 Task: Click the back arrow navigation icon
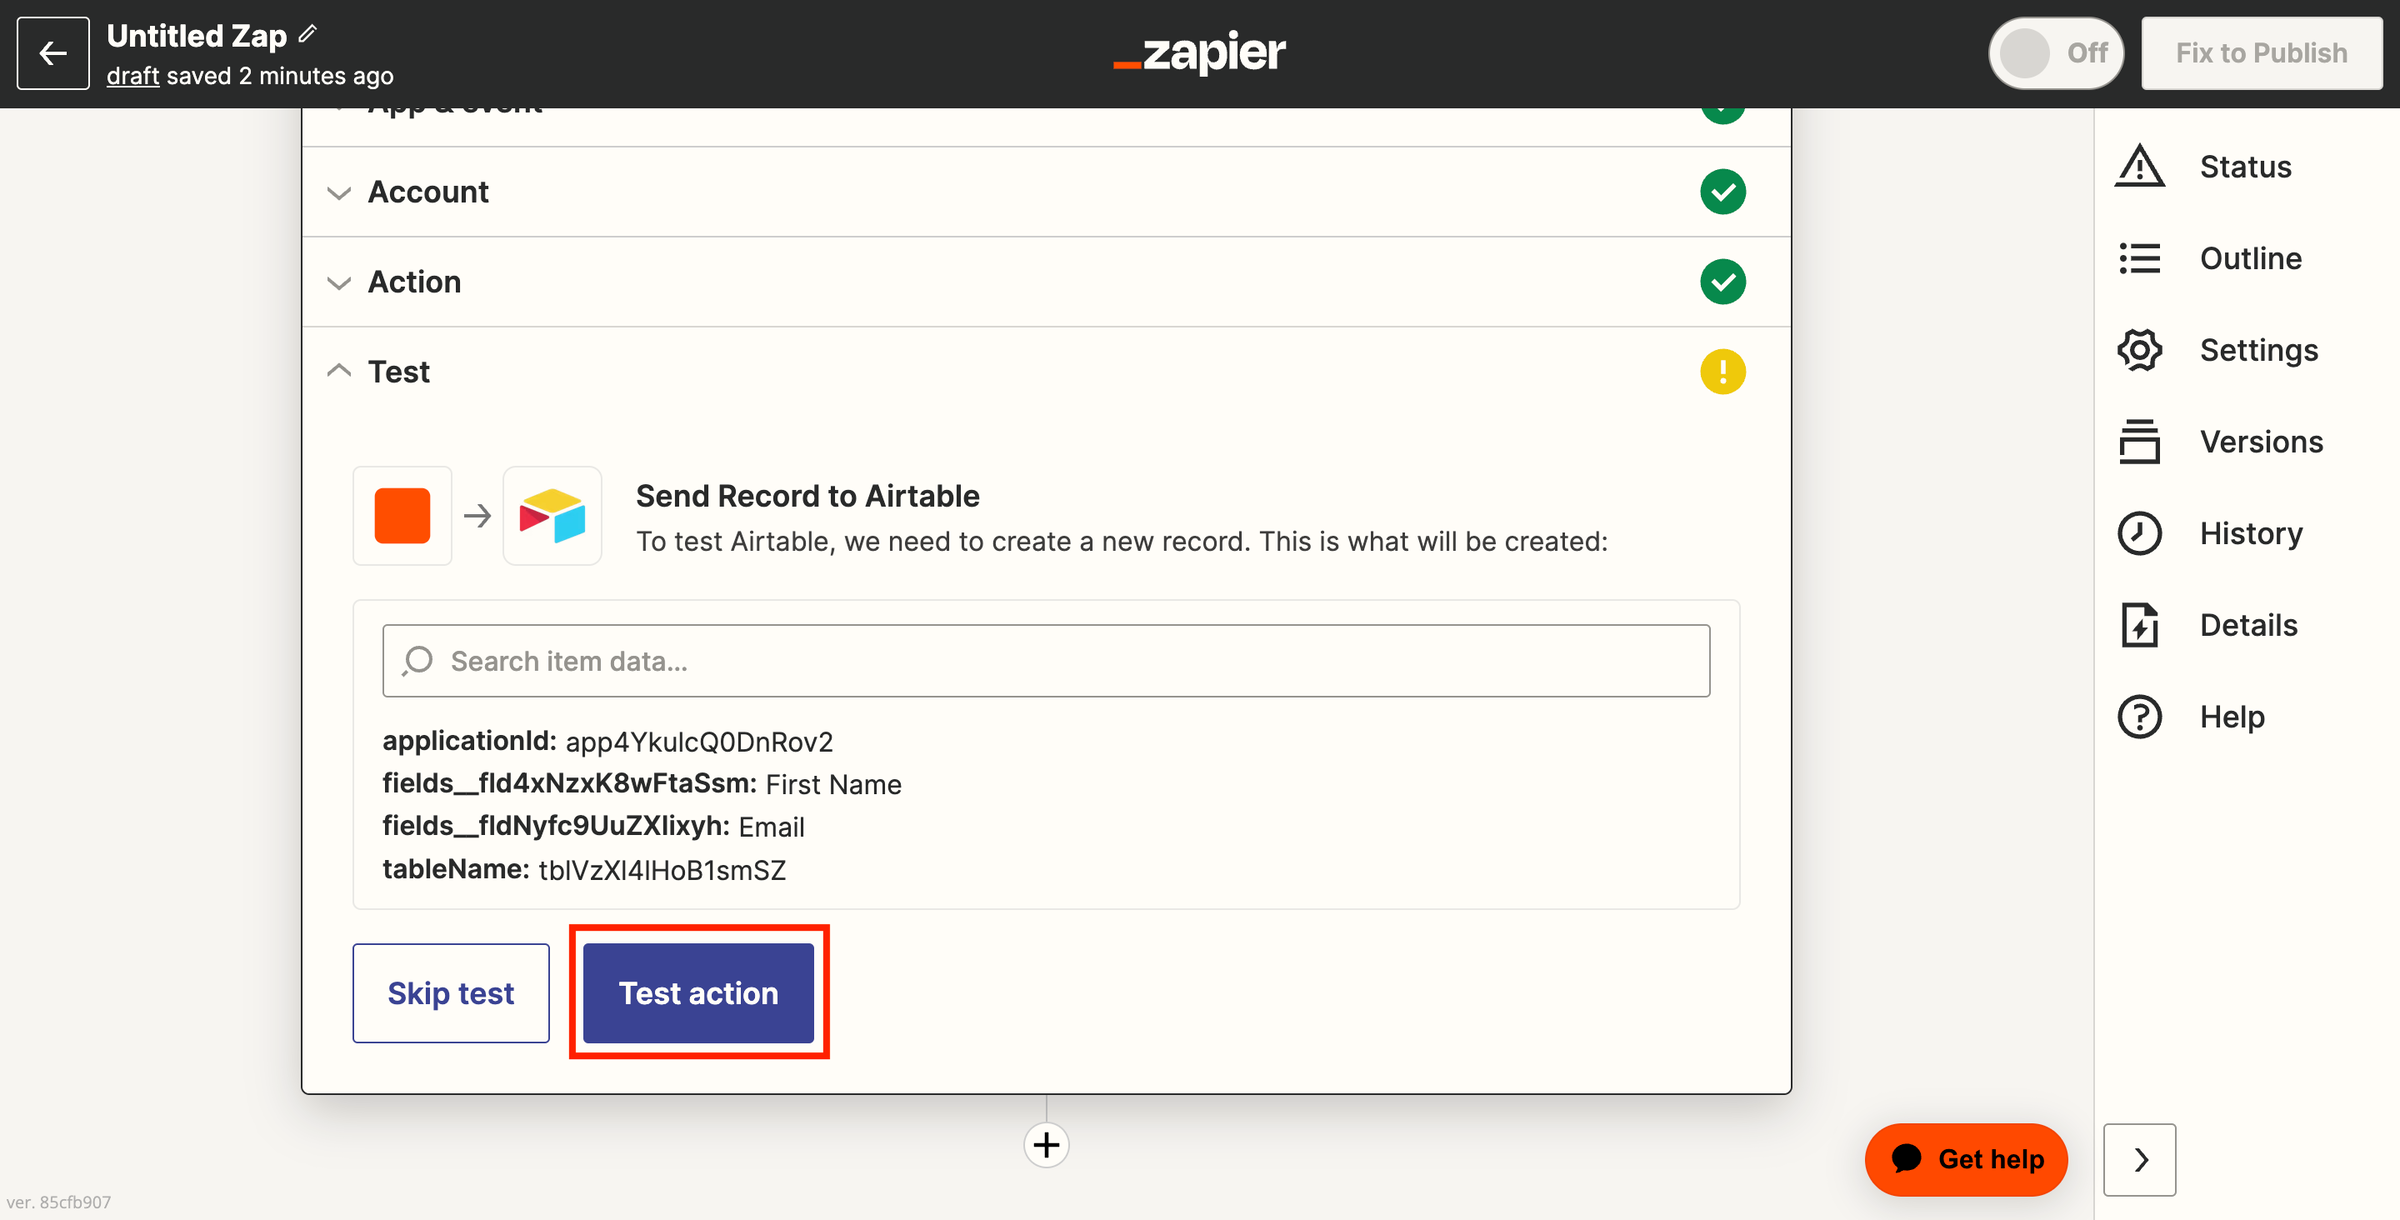coord(54,54)
